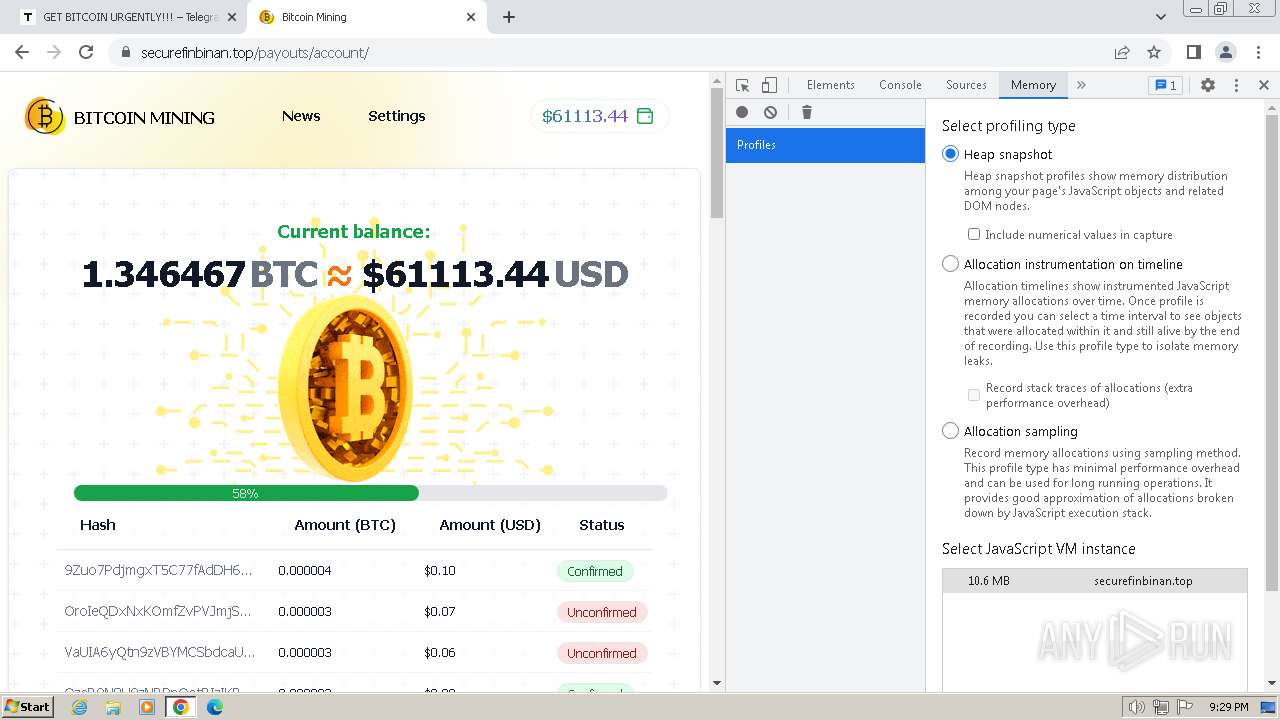Toggle the device toolbar icon
This screenshot has height=720, width=1280.
pyautogui.click(x=769, y=85)
